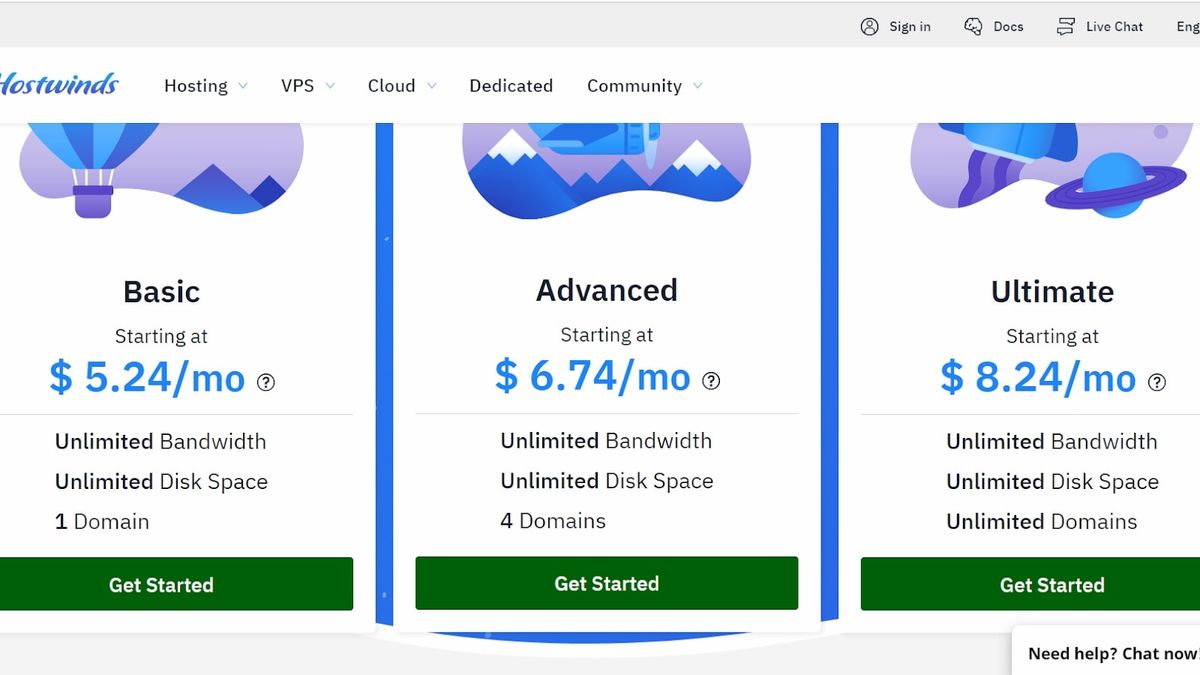Click the tooltip icon next to $6.74/mo
Viewport: 1200px width, 675px height.
pos(710,380)
